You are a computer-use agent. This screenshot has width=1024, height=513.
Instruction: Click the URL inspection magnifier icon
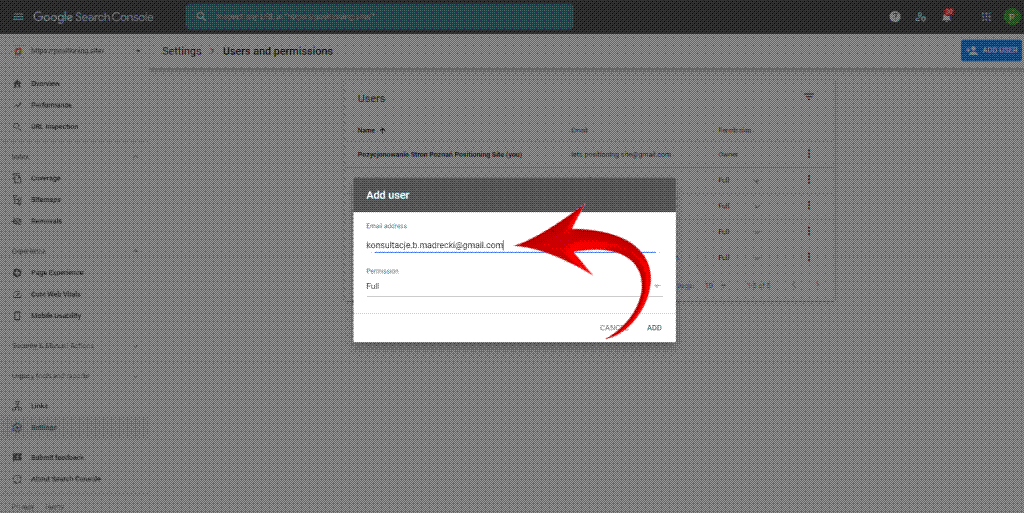(x=18, y=127)
